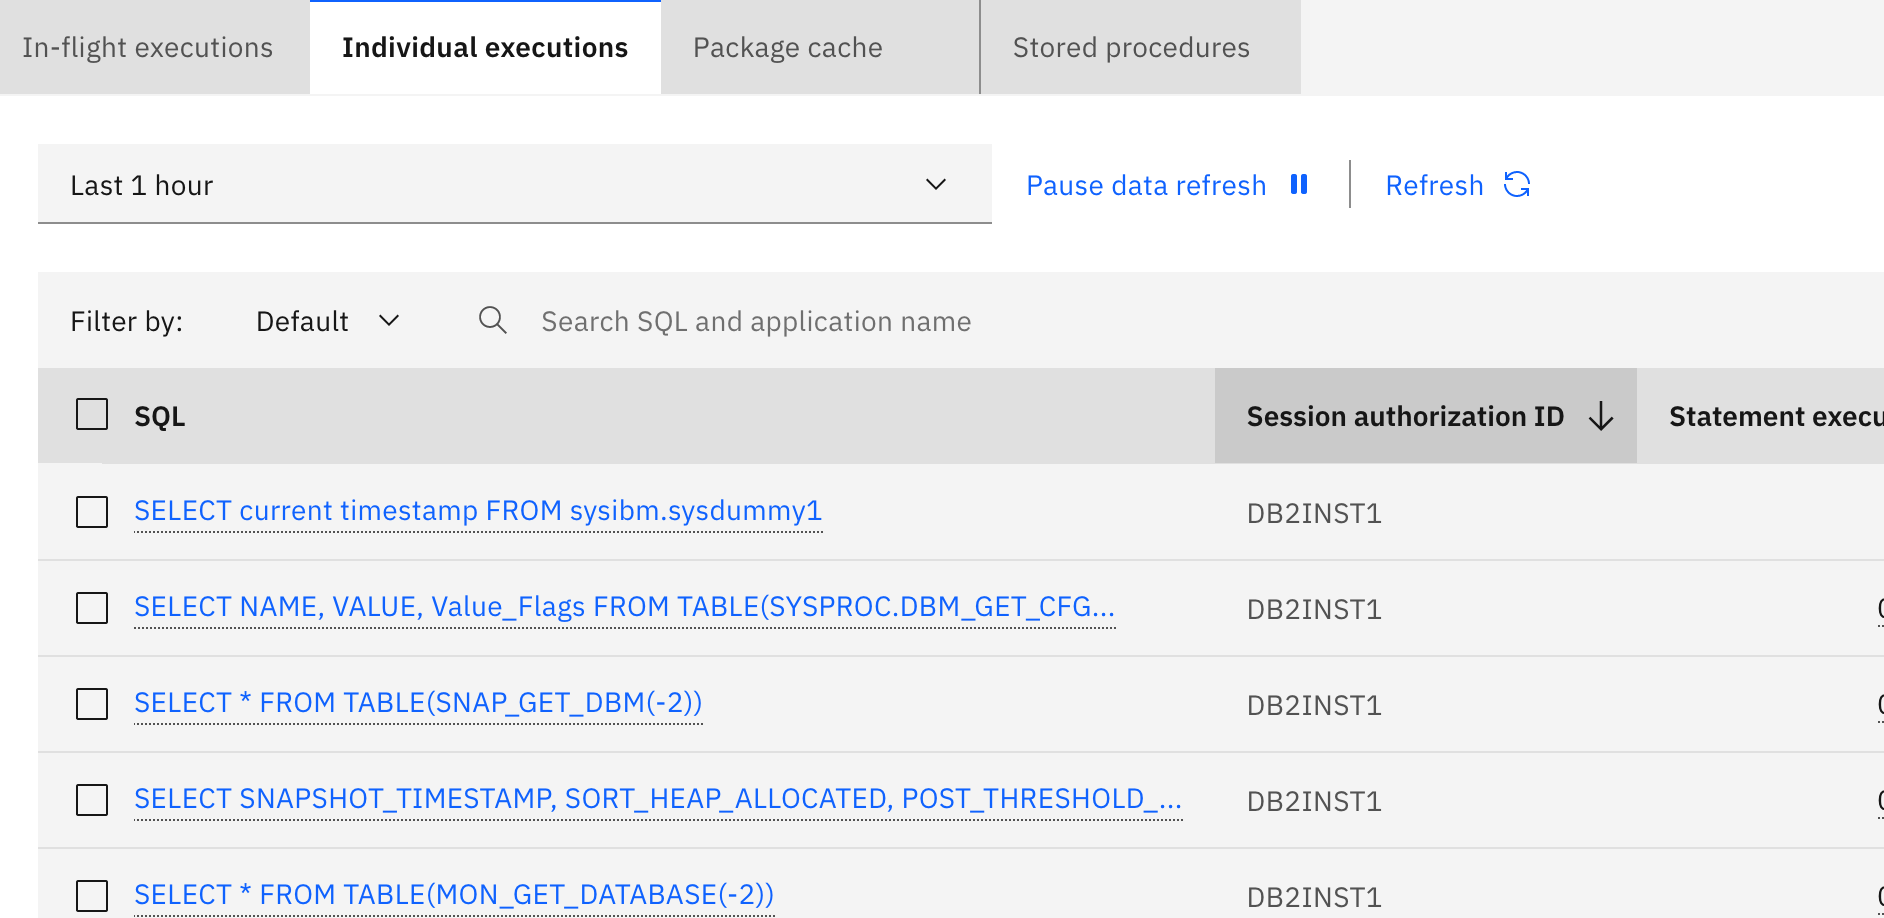Toggle the select-all checkbox in SQL header
The height and width of the screenshot is (918, 1884).
click(x=92, y=414)
